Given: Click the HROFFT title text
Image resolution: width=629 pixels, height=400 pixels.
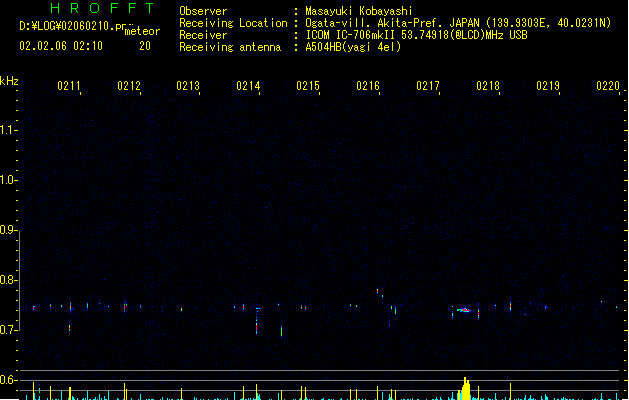Looking at the screenshot, I should 102,8.
